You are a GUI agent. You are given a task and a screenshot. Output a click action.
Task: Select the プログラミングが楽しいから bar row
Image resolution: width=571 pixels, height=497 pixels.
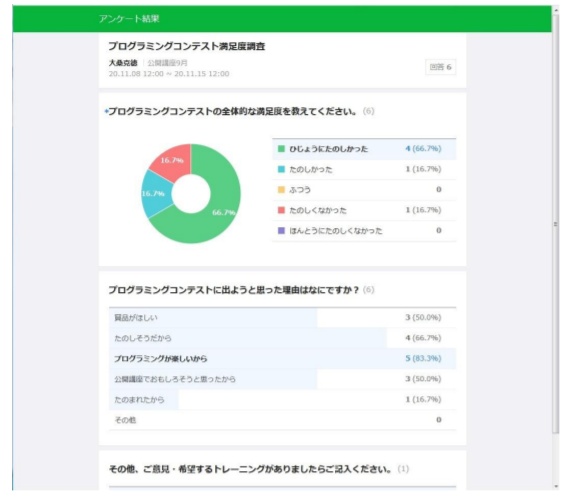coord(282,359)
